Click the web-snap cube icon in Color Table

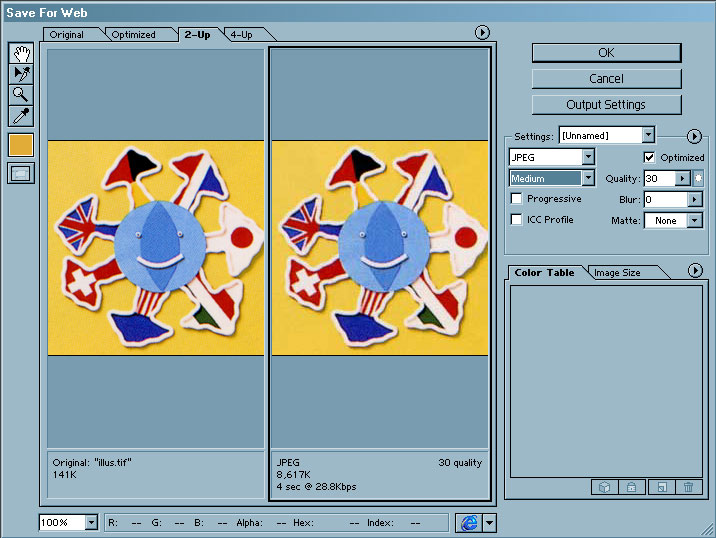(x=605, y=487)
